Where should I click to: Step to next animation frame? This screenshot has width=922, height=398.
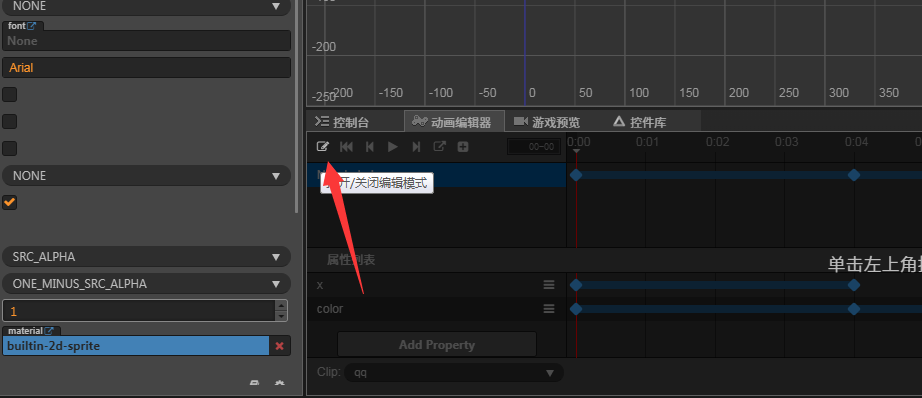click(x=416, y=147)
